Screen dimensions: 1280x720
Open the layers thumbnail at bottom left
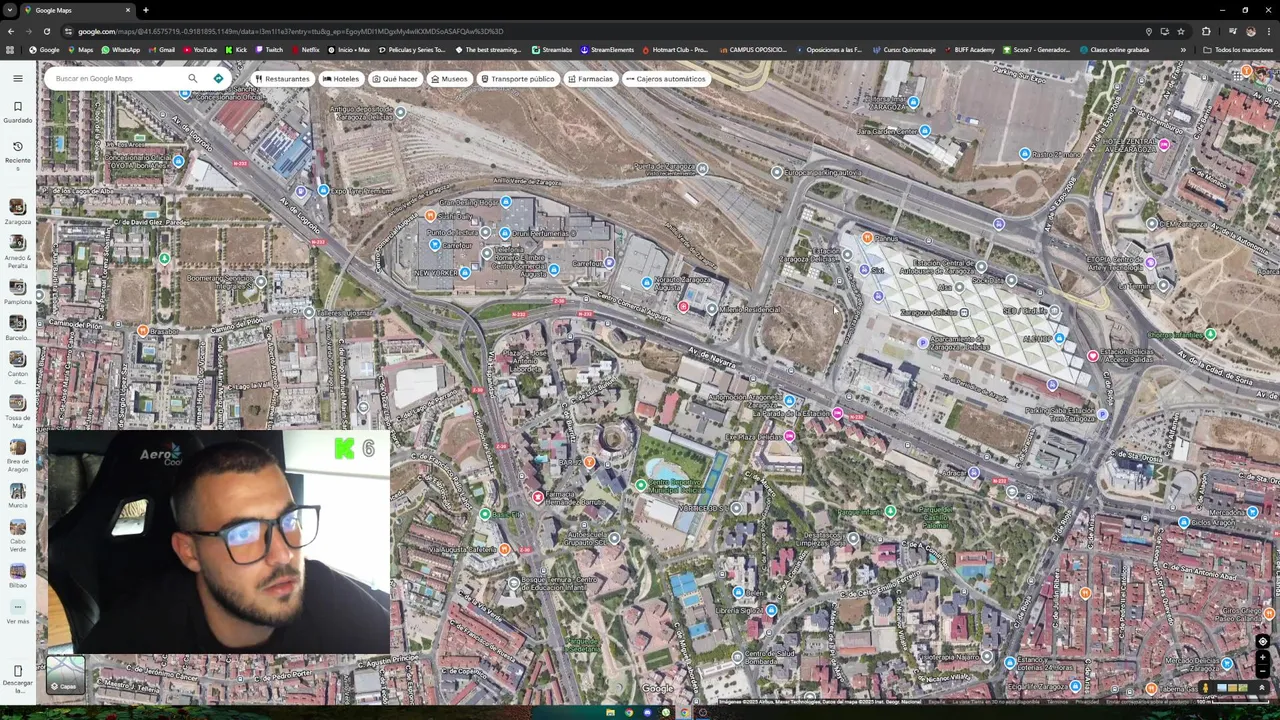click(x=66, y=675)
